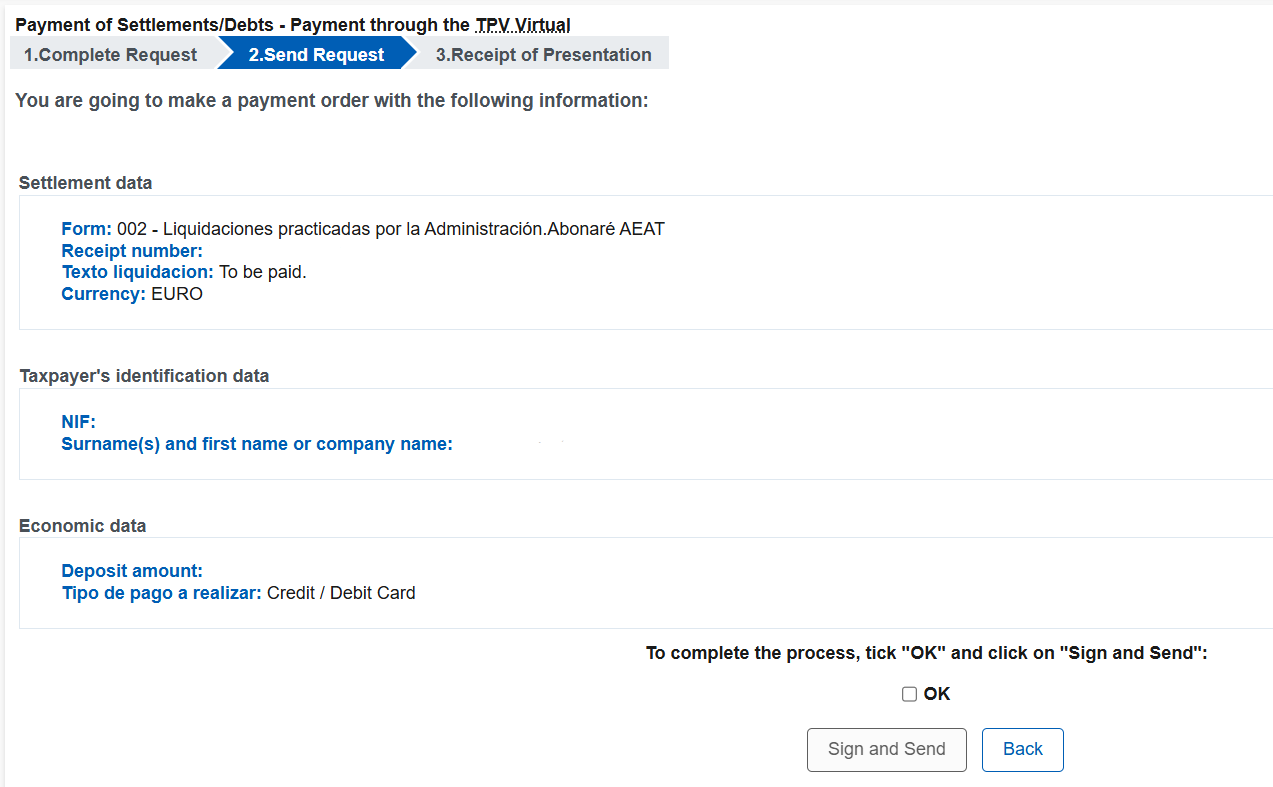Tick the OK checkbox

pyautogui.click(x=909, y=693)
